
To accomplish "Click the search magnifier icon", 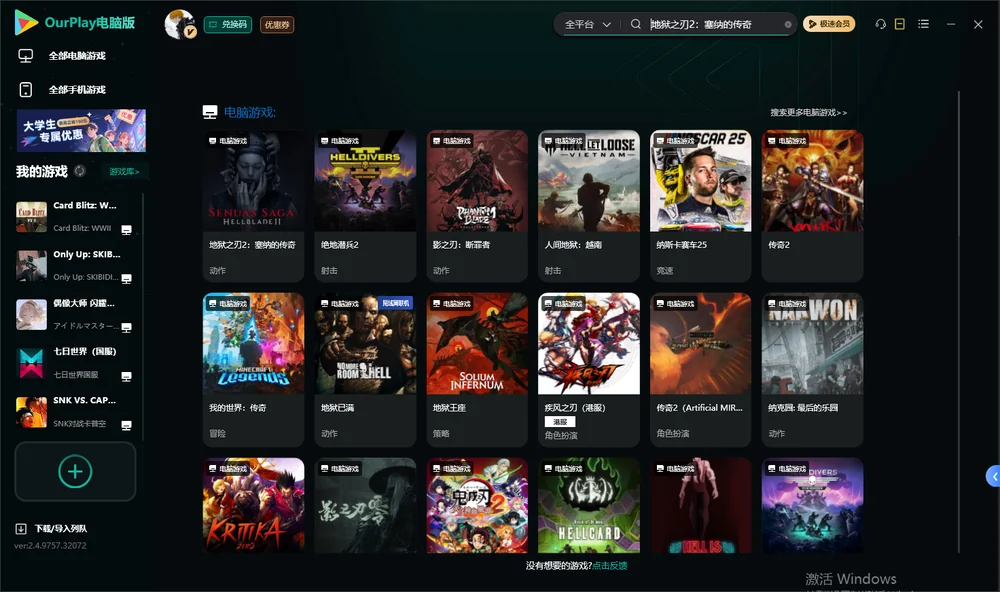I will pyautogui.click(x=636, y=24).
